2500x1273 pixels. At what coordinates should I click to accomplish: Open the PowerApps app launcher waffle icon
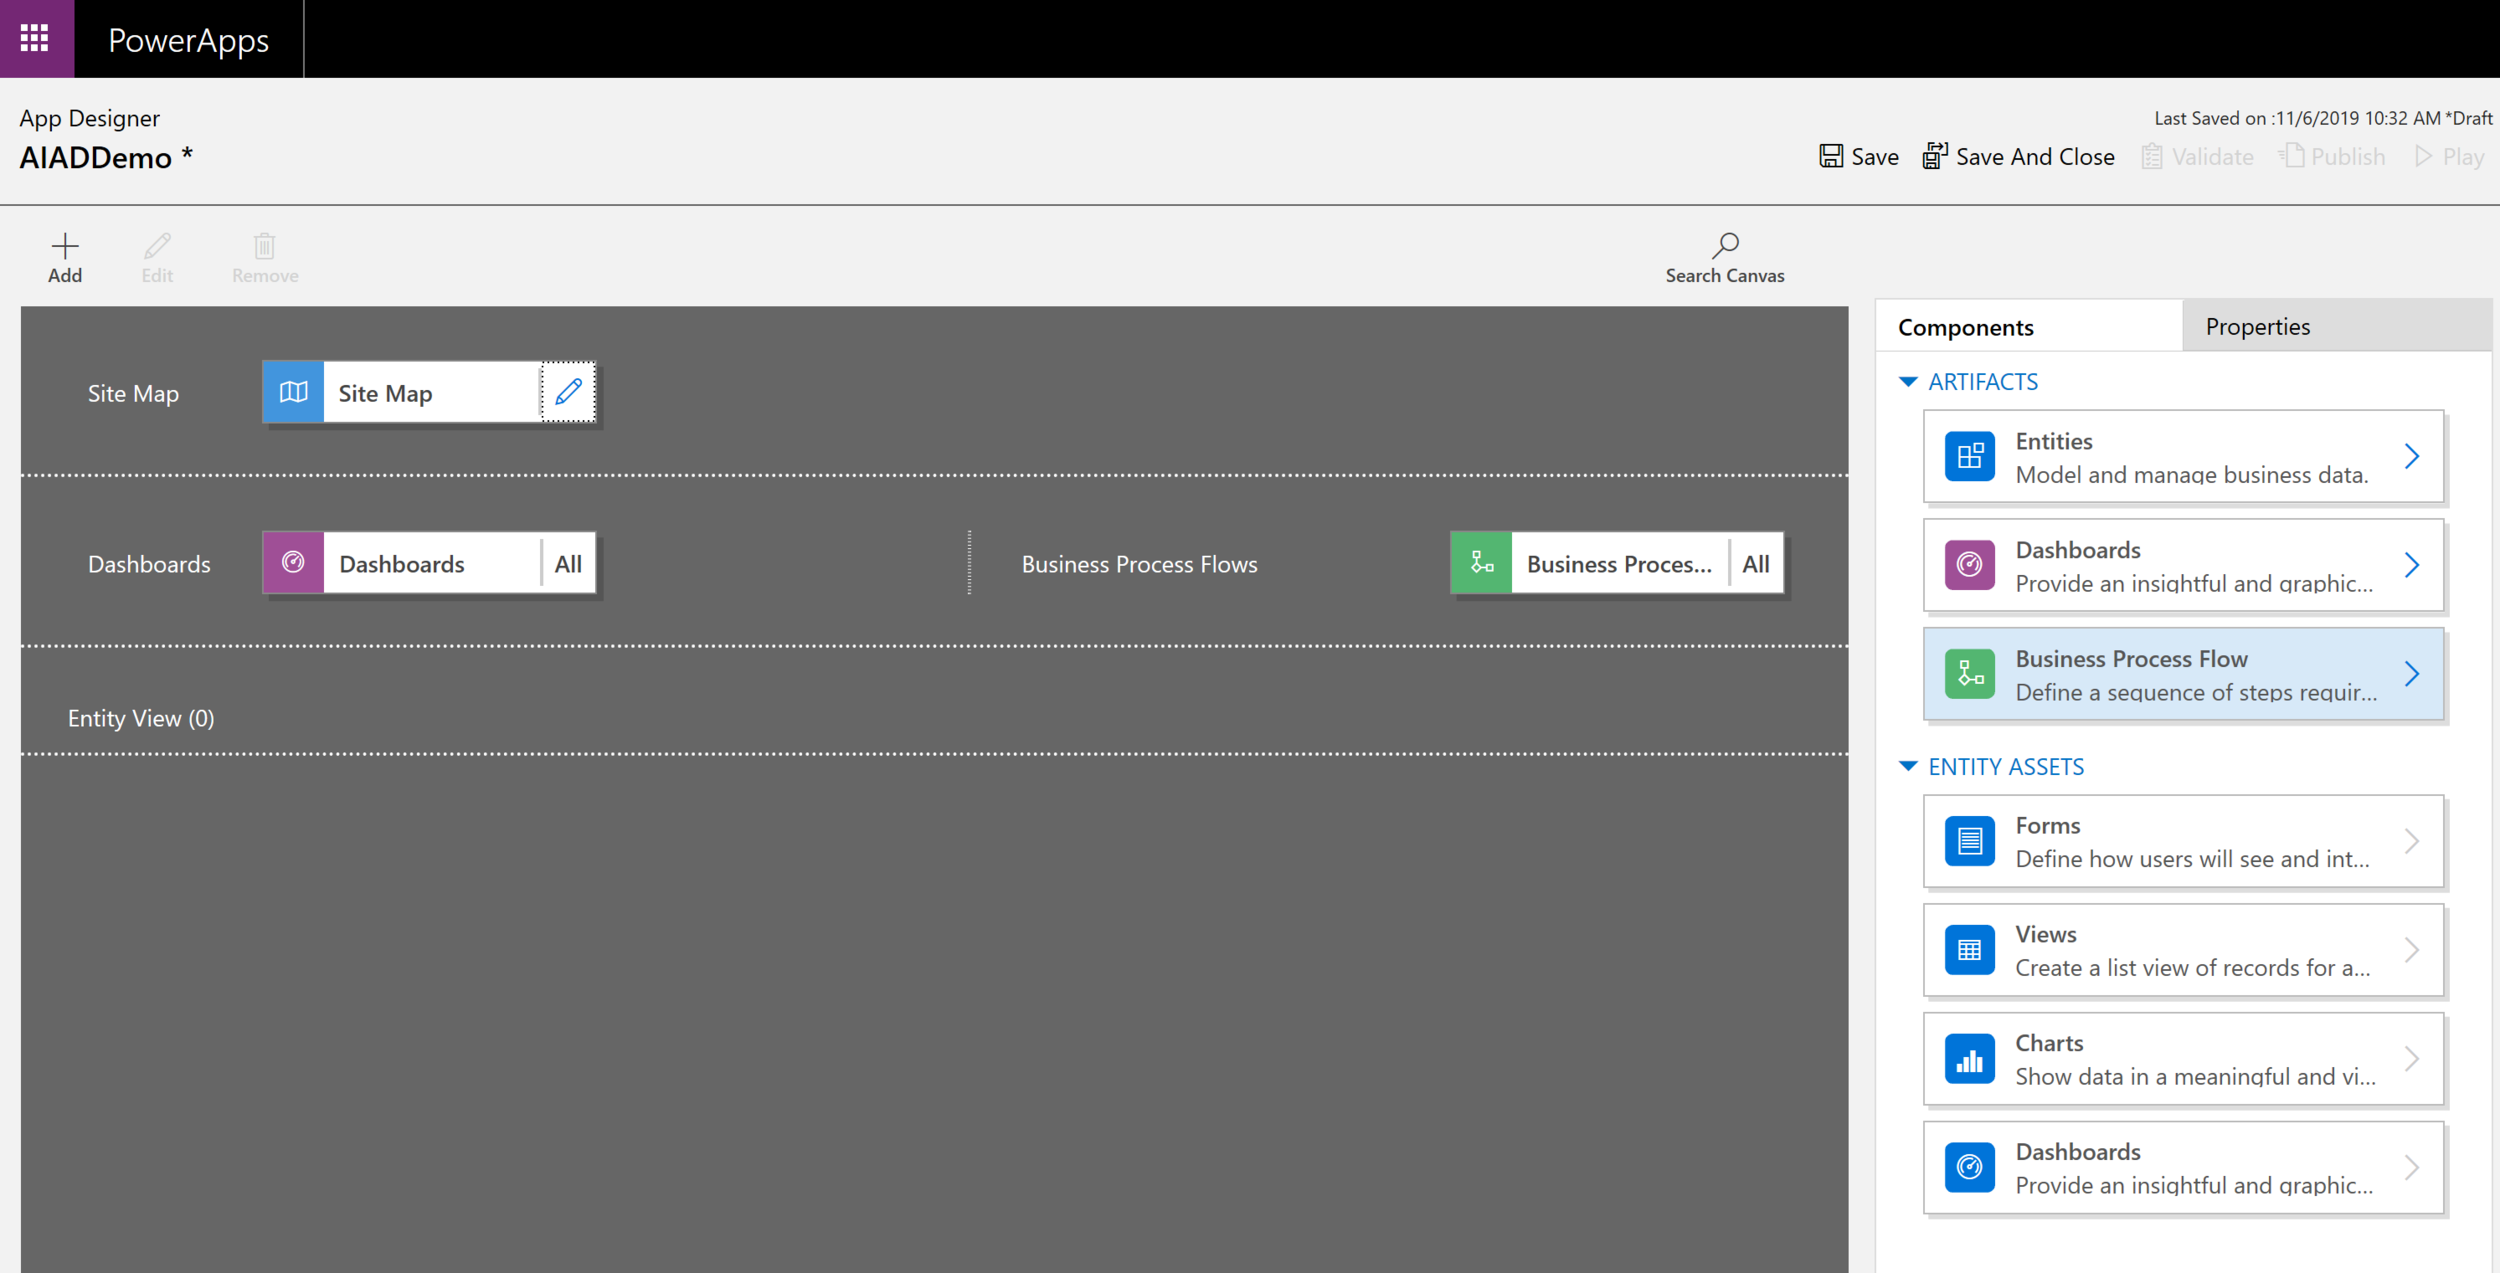(35, 39)
